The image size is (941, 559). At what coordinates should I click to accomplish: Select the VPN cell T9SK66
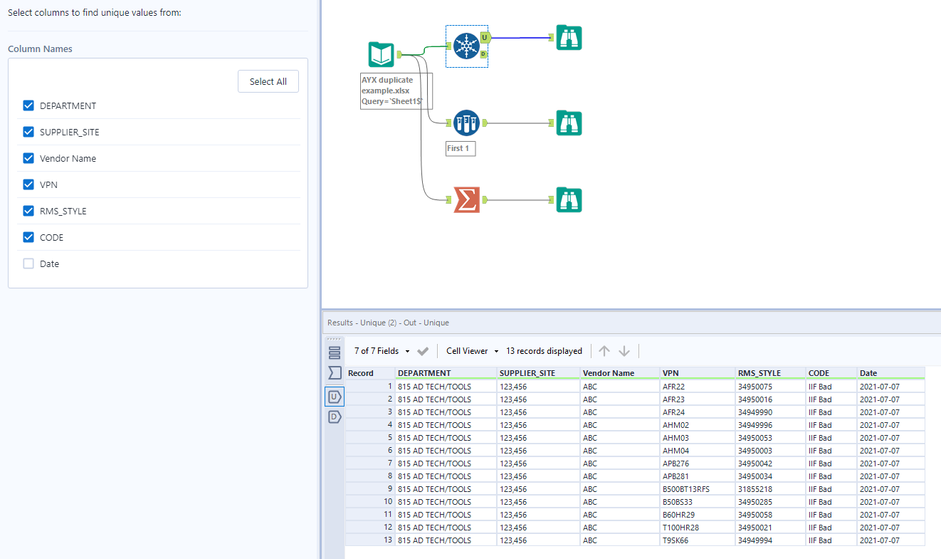[x=697, y=540]
